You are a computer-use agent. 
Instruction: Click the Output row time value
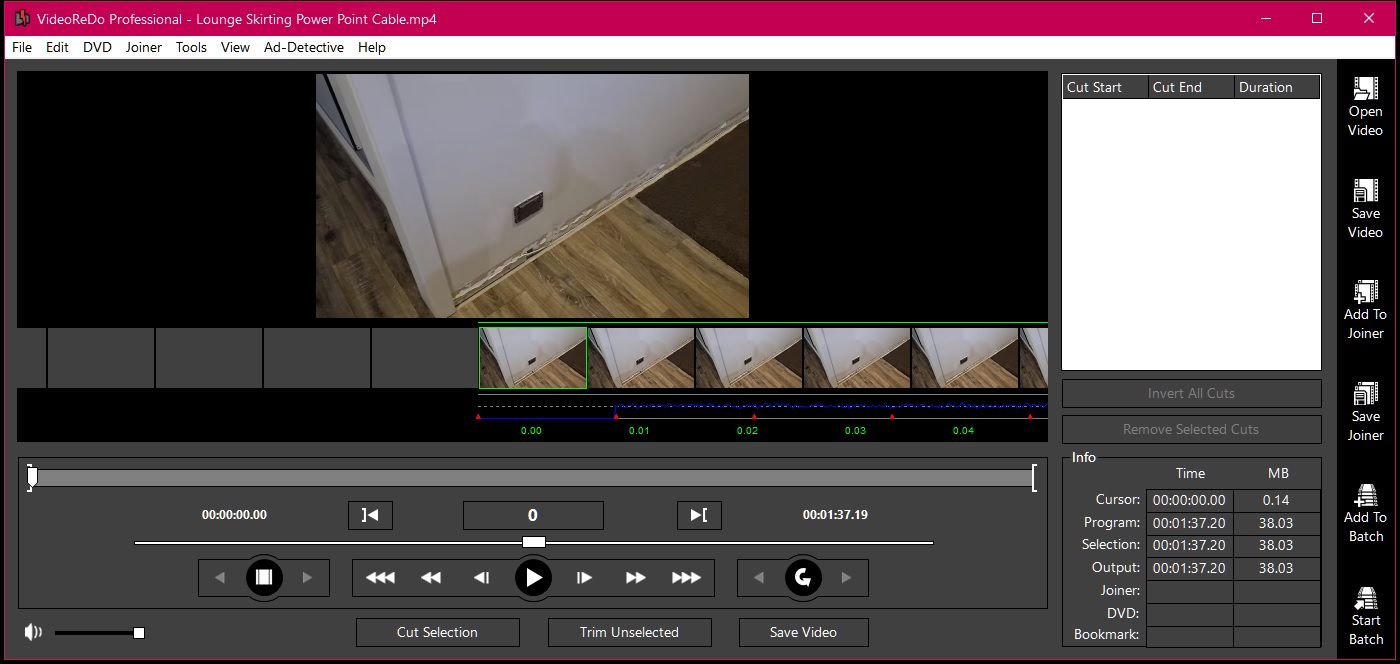point(1189,568)
